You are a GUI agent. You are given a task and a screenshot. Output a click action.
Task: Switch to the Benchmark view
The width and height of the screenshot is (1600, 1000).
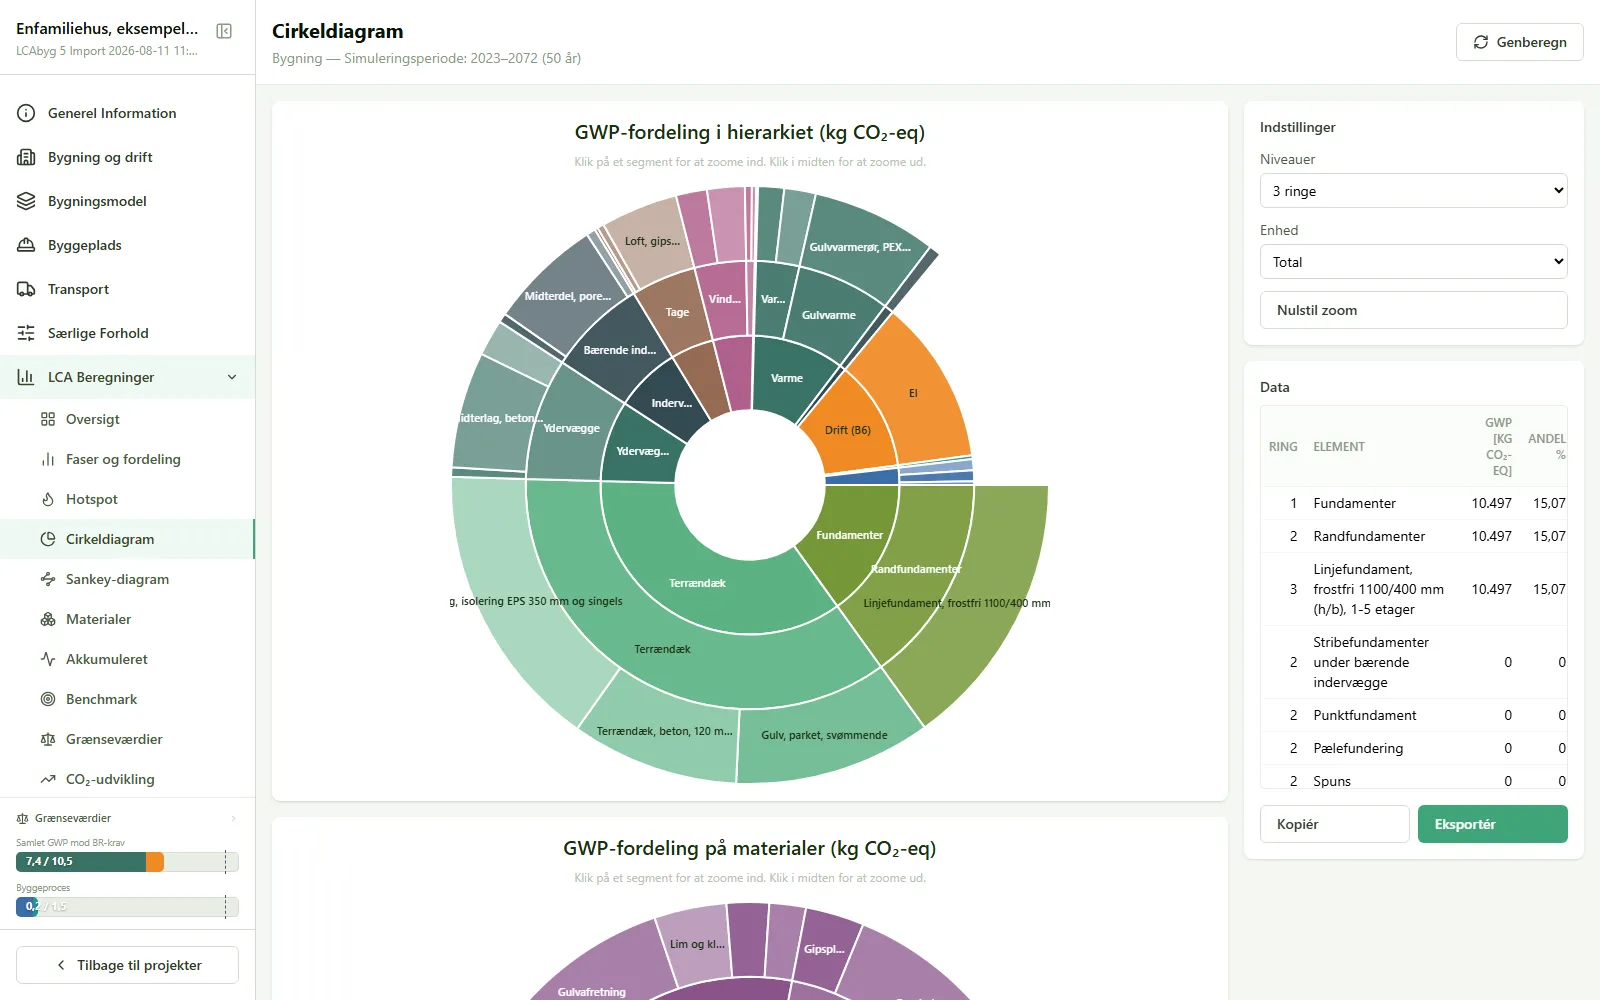[x=127, y=699]
